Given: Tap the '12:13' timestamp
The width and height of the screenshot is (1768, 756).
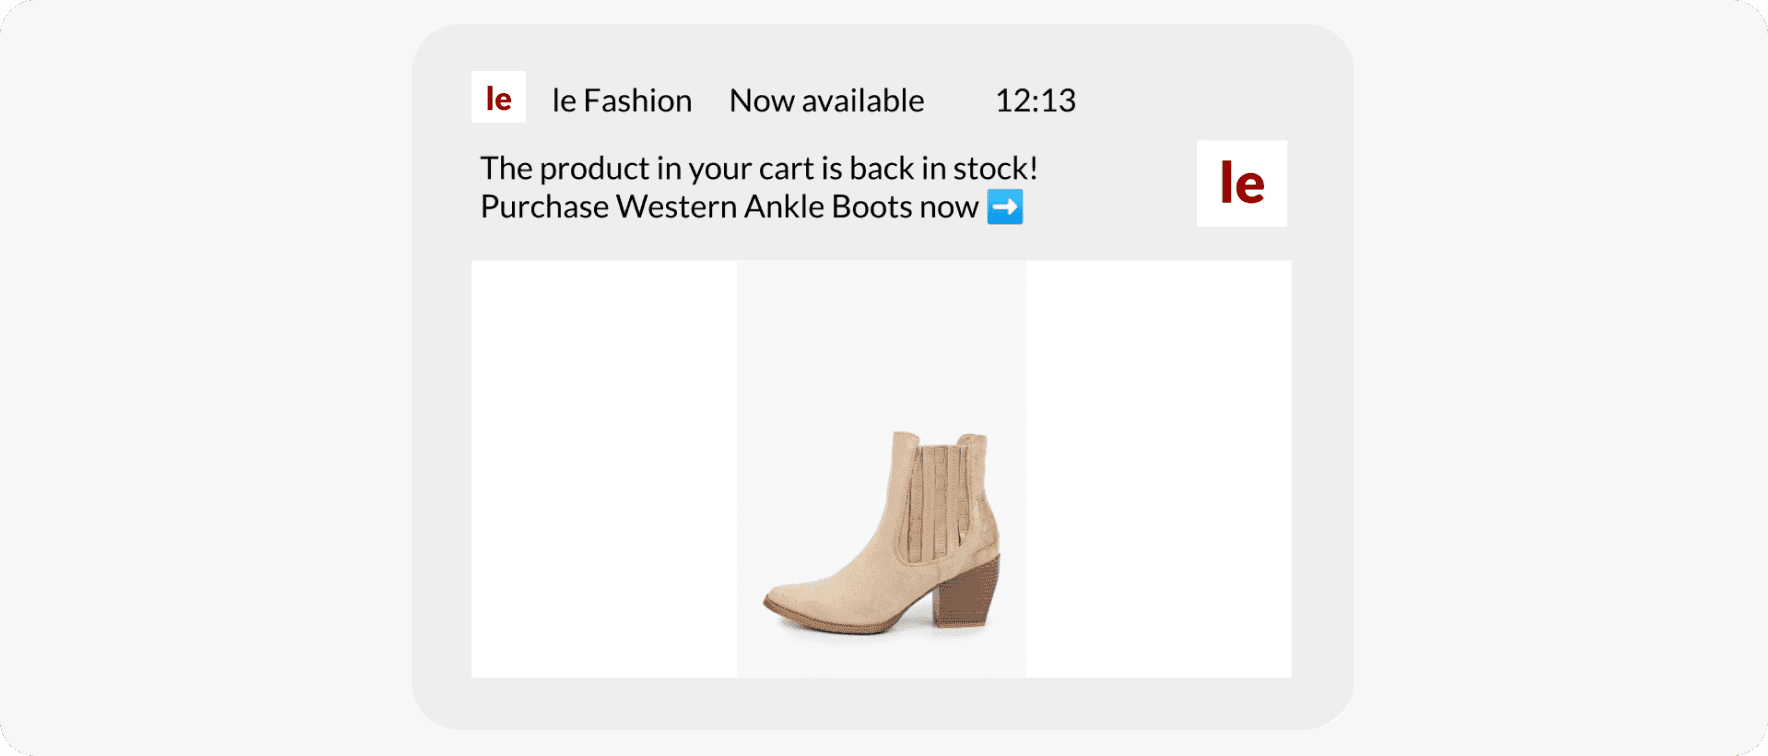Looking at the screenshot, I should point(1036,100).
